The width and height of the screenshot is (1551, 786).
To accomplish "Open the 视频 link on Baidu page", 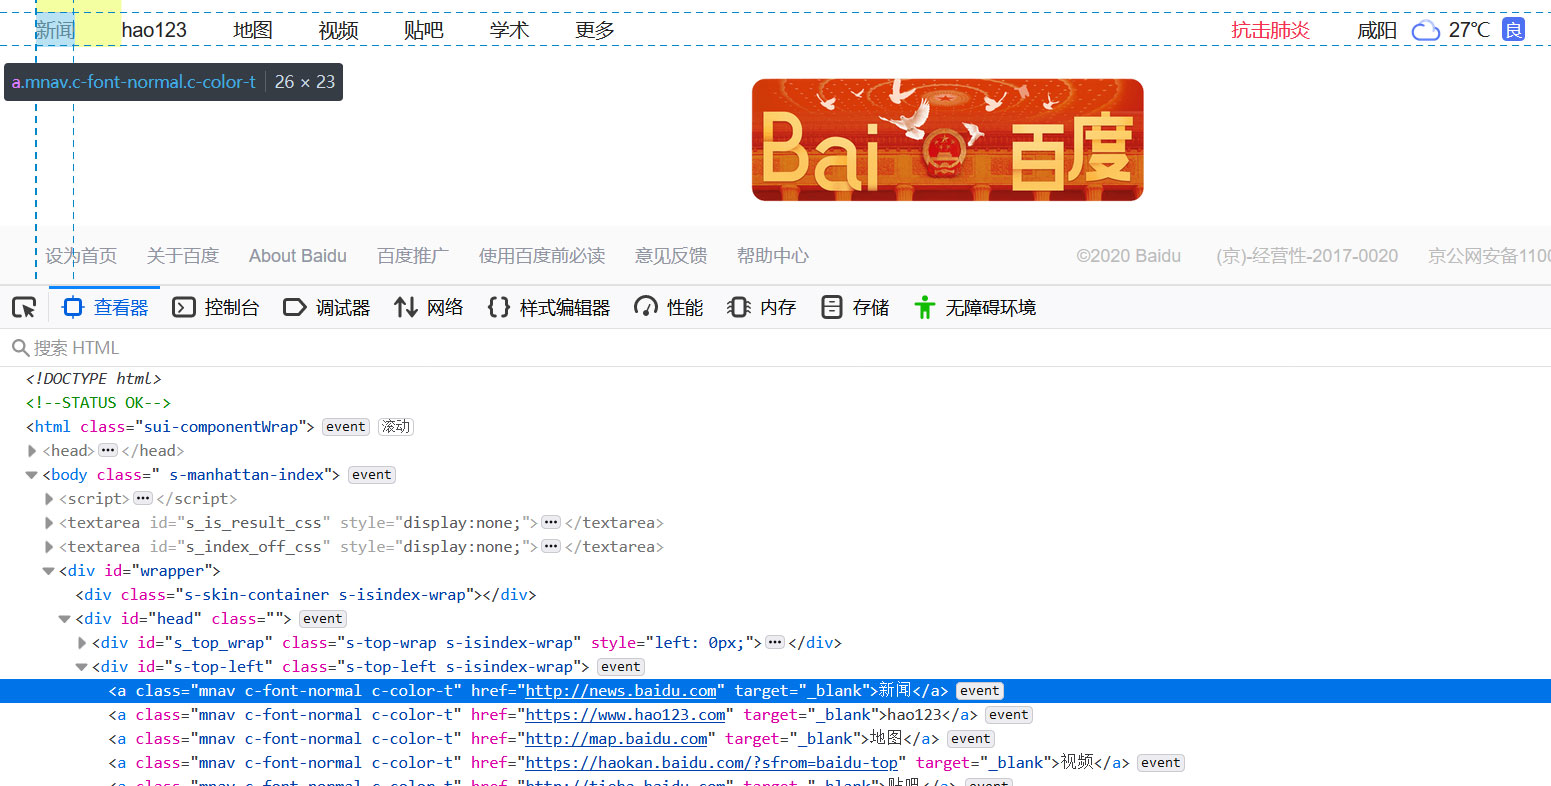I will point(338,30).
